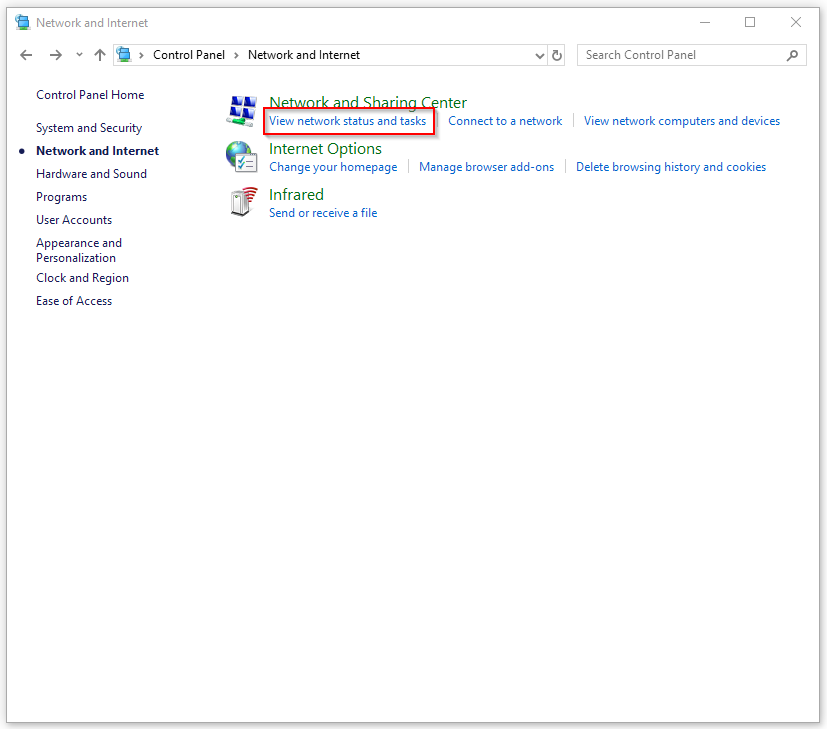Expand the address bar history dropdown
This screenshot has height=729, width=827.
coord(540,55)
